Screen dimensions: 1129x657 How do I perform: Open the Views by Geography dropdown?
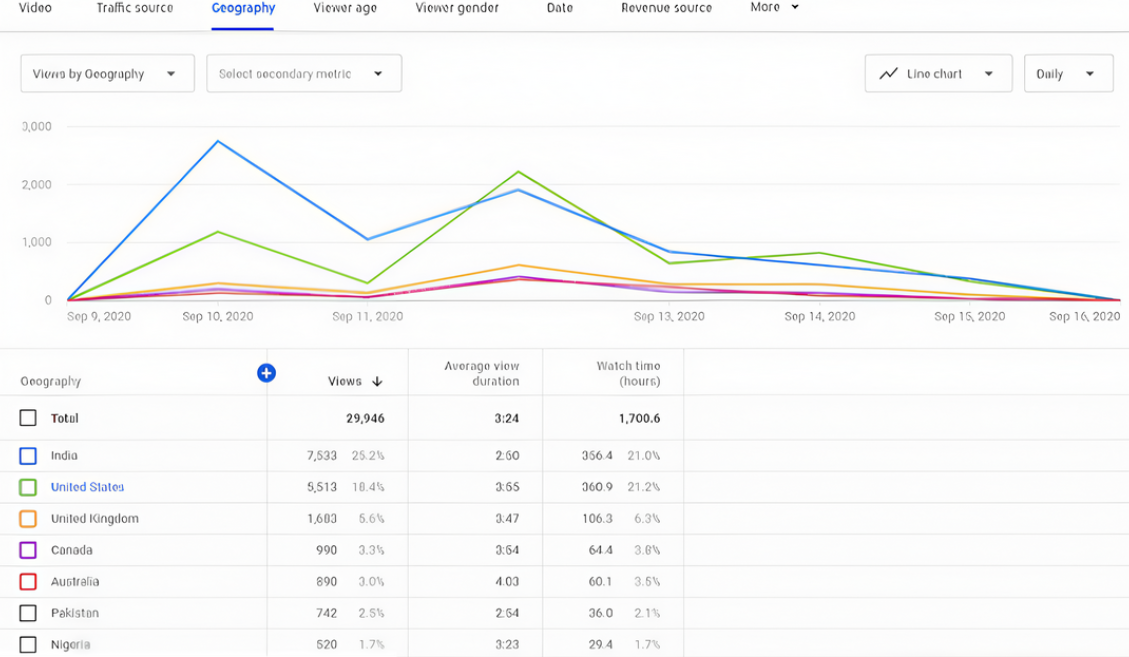pyautogui.click(x=107, y=74)
